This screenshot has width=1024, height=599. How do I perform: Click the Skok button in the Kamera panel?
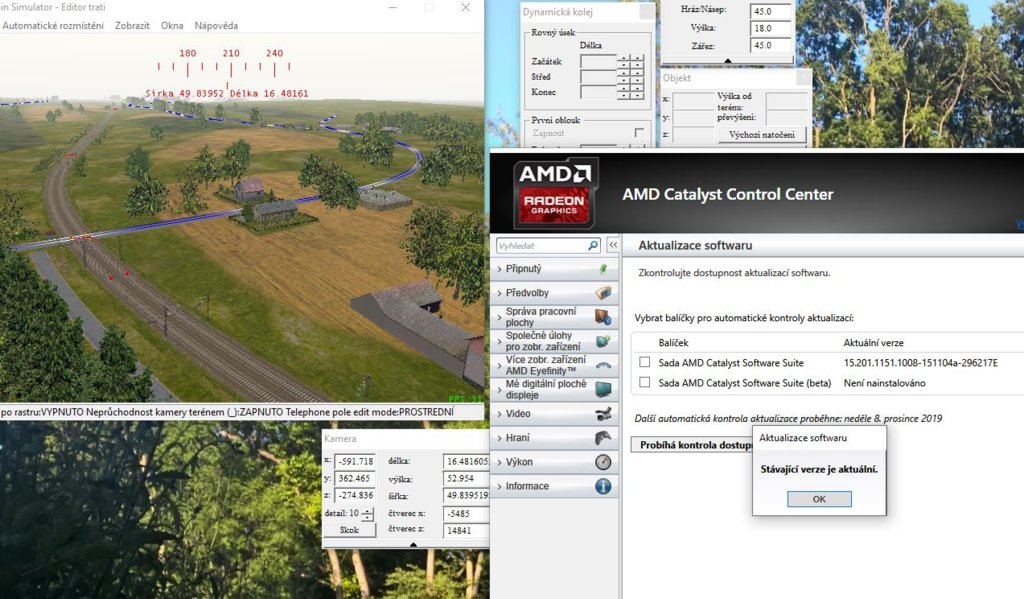[349, 530]
